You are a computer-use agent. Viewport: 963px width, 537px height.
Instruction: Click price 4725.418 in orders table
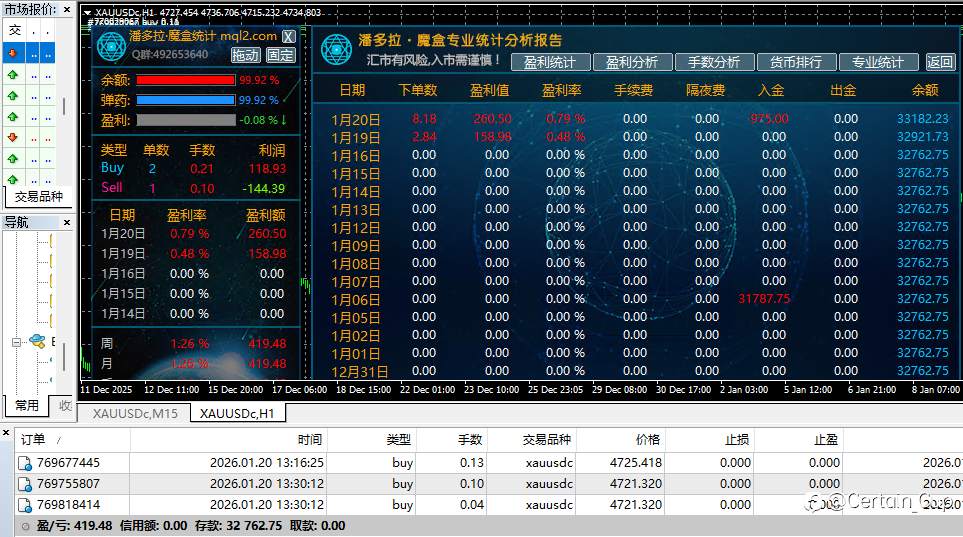click(x=636, y=463)
